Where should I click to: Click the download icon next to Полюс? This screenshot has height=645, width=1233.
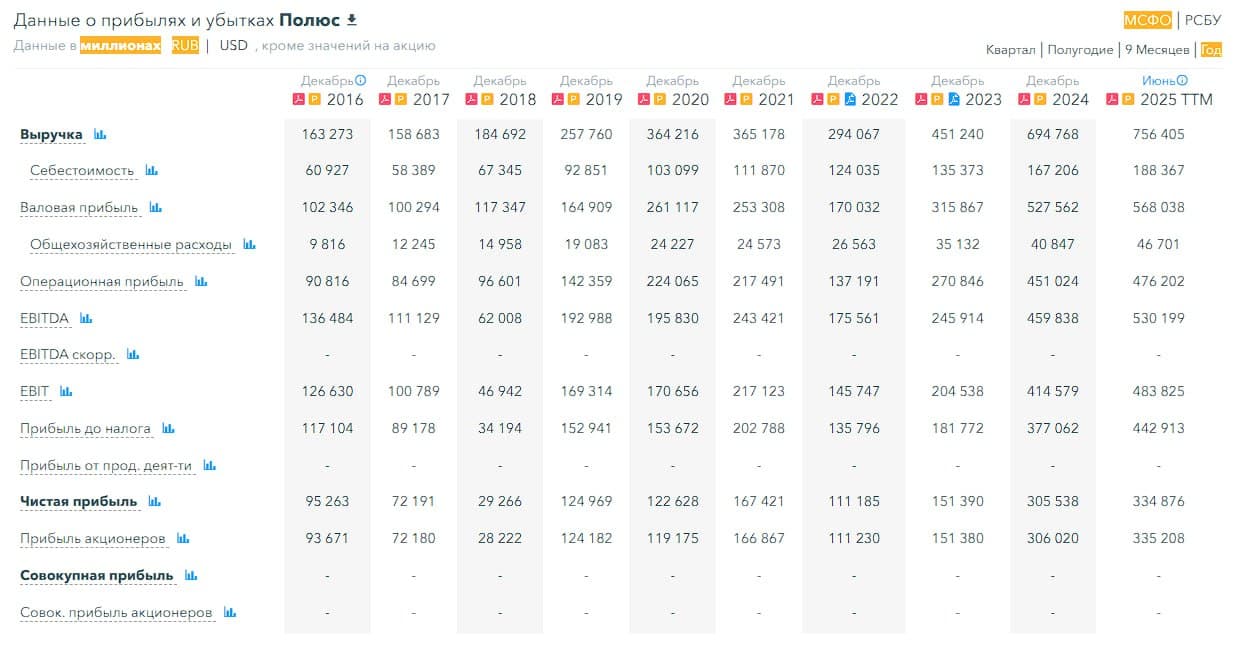tap(351, 20)
